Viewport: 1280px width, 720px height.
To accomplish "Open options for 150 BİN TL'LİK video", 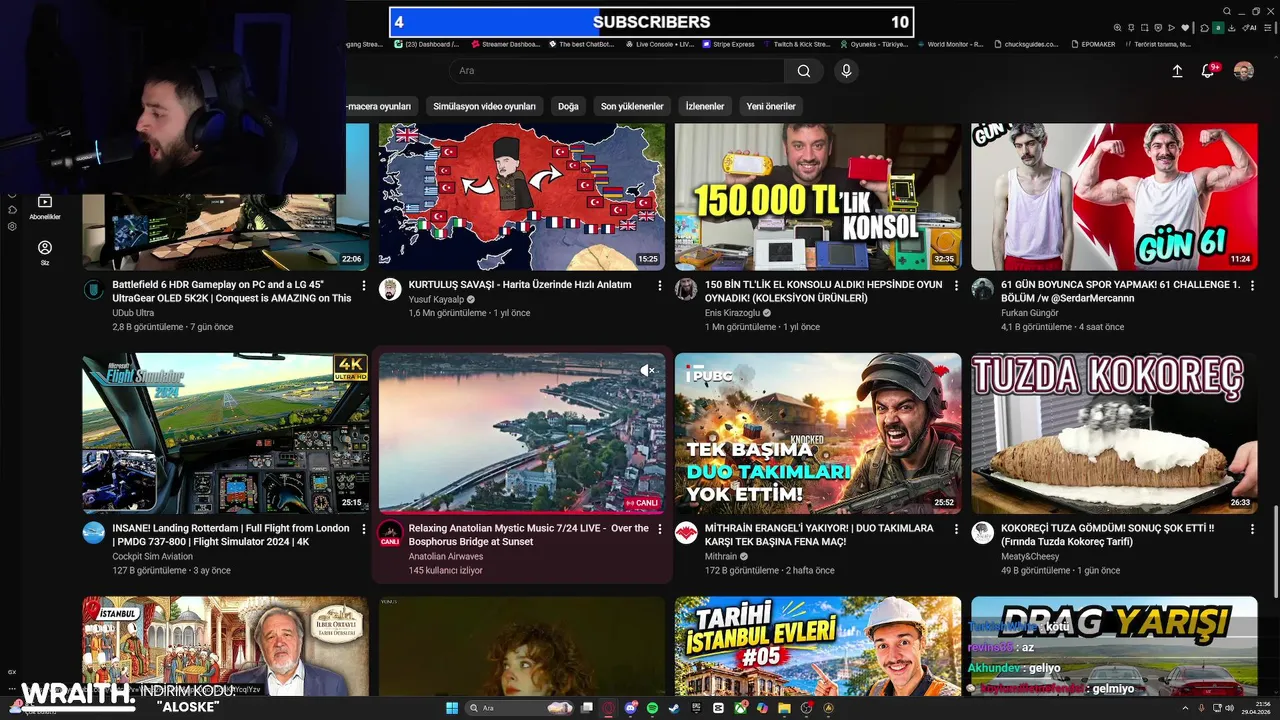I will point(955,285).
